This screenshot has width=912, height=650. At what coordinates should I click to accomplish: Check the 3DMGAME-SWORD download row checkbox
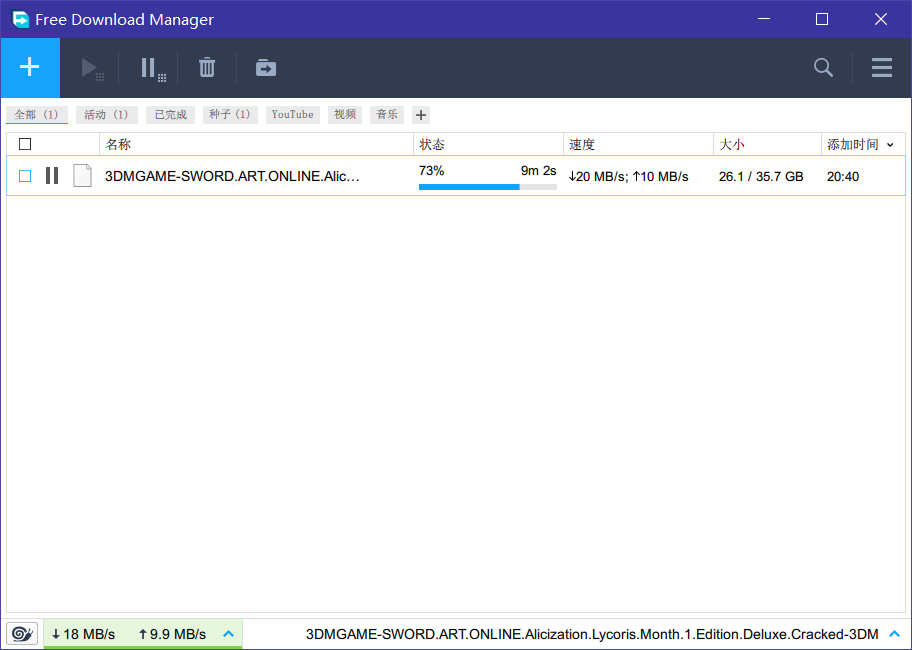click(25, 176)
